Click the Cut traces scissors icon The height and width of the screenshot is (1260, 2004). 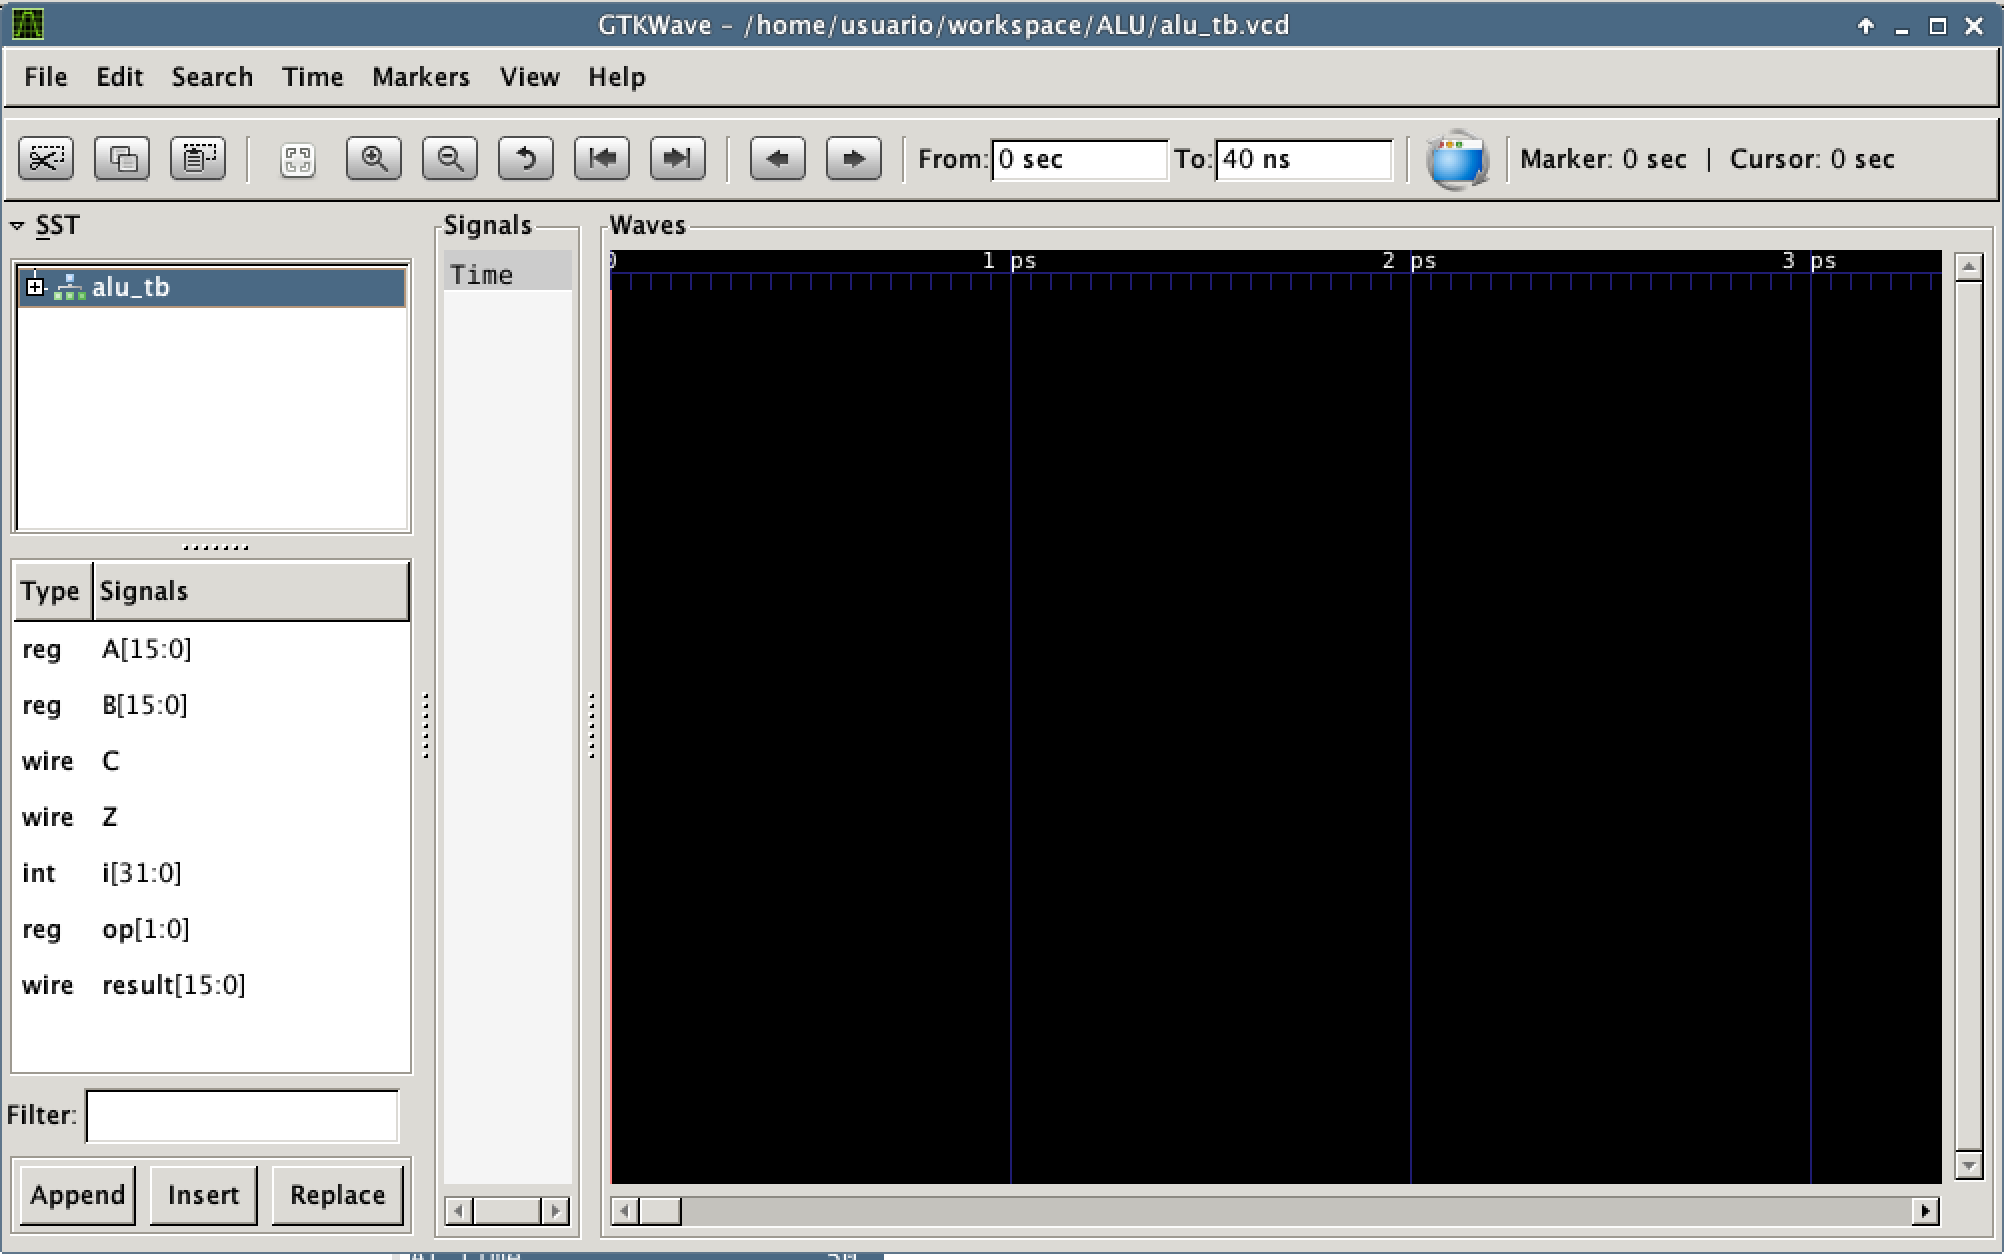[x=46, y=159]
